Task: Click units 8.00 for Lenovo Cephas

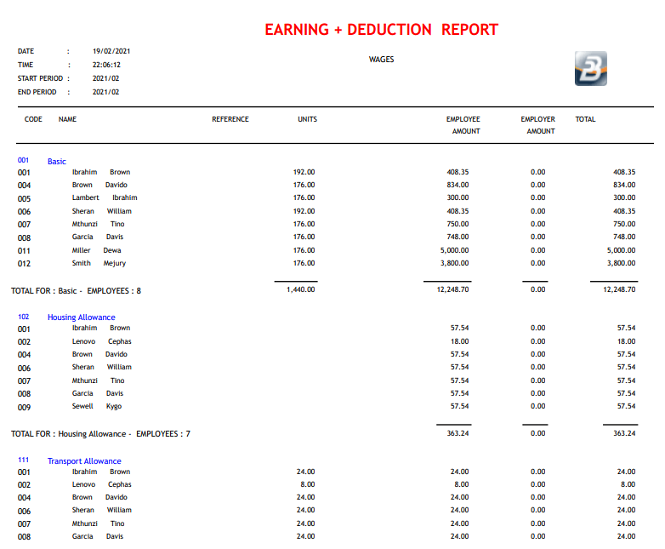Action: (307, 484)
